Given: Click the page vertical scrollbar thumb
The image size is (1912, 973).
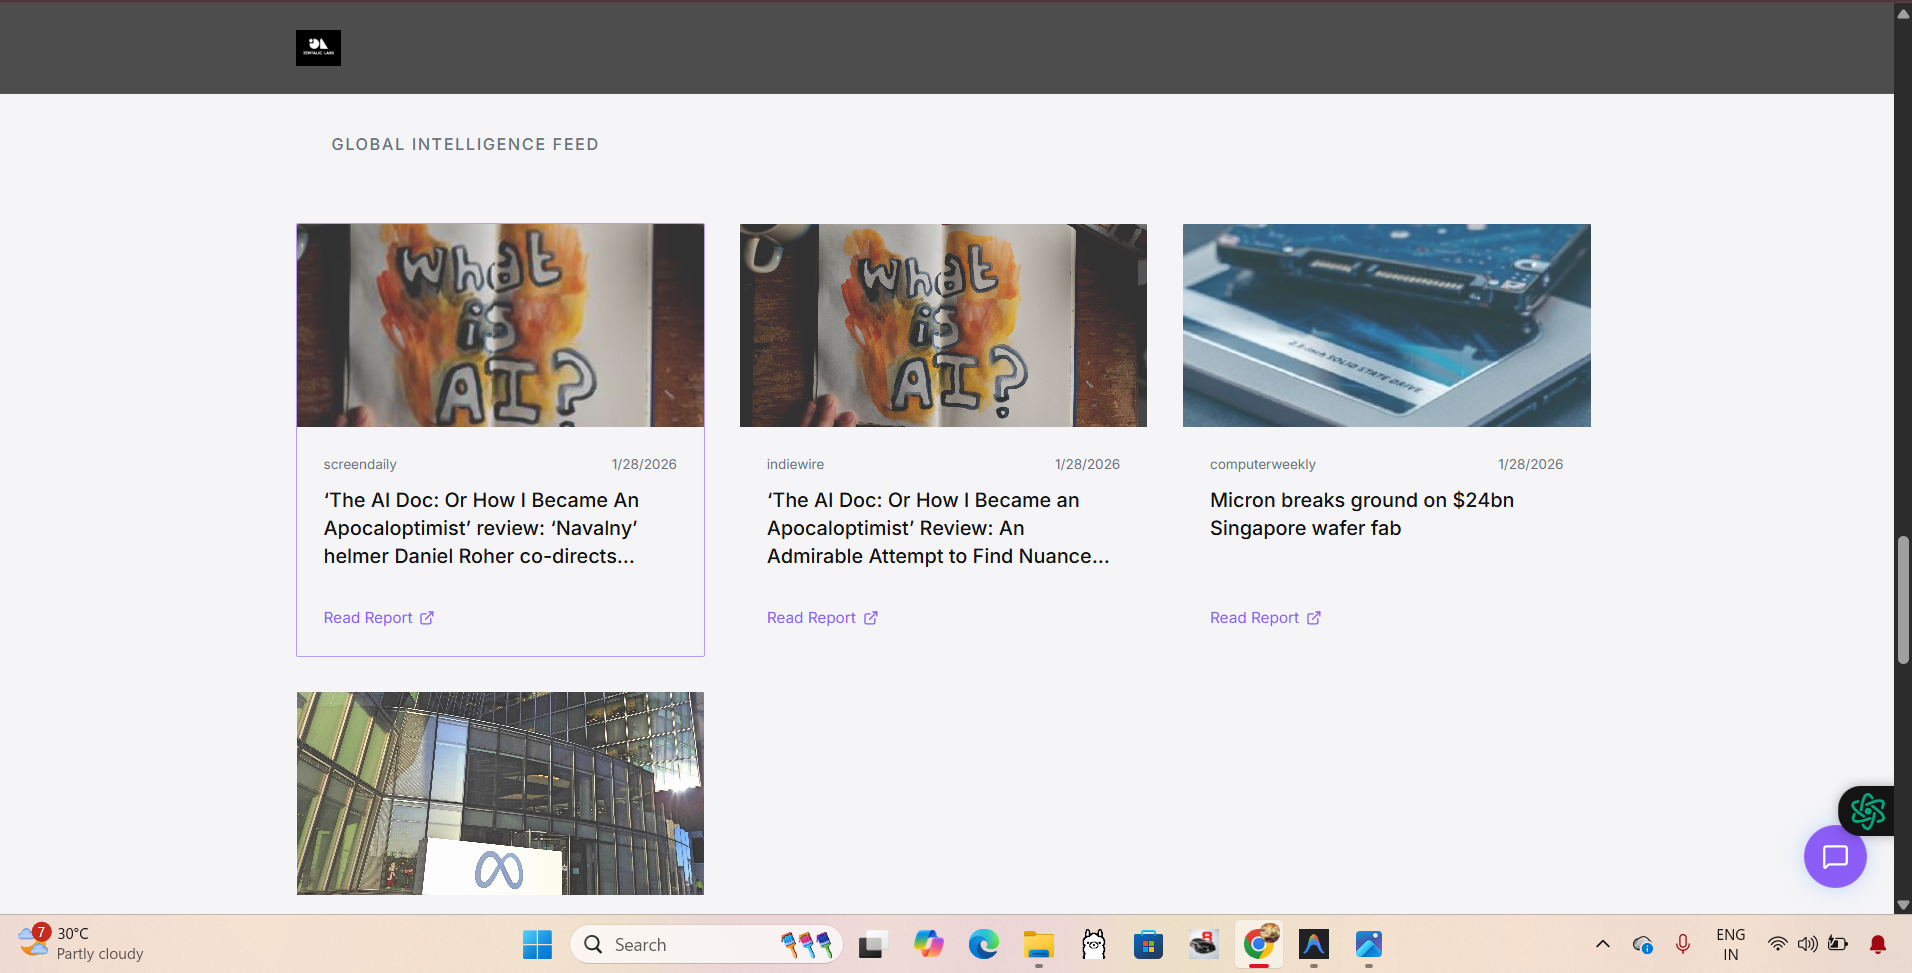Looking at the screenshot, I should [x=1903, y=600].
